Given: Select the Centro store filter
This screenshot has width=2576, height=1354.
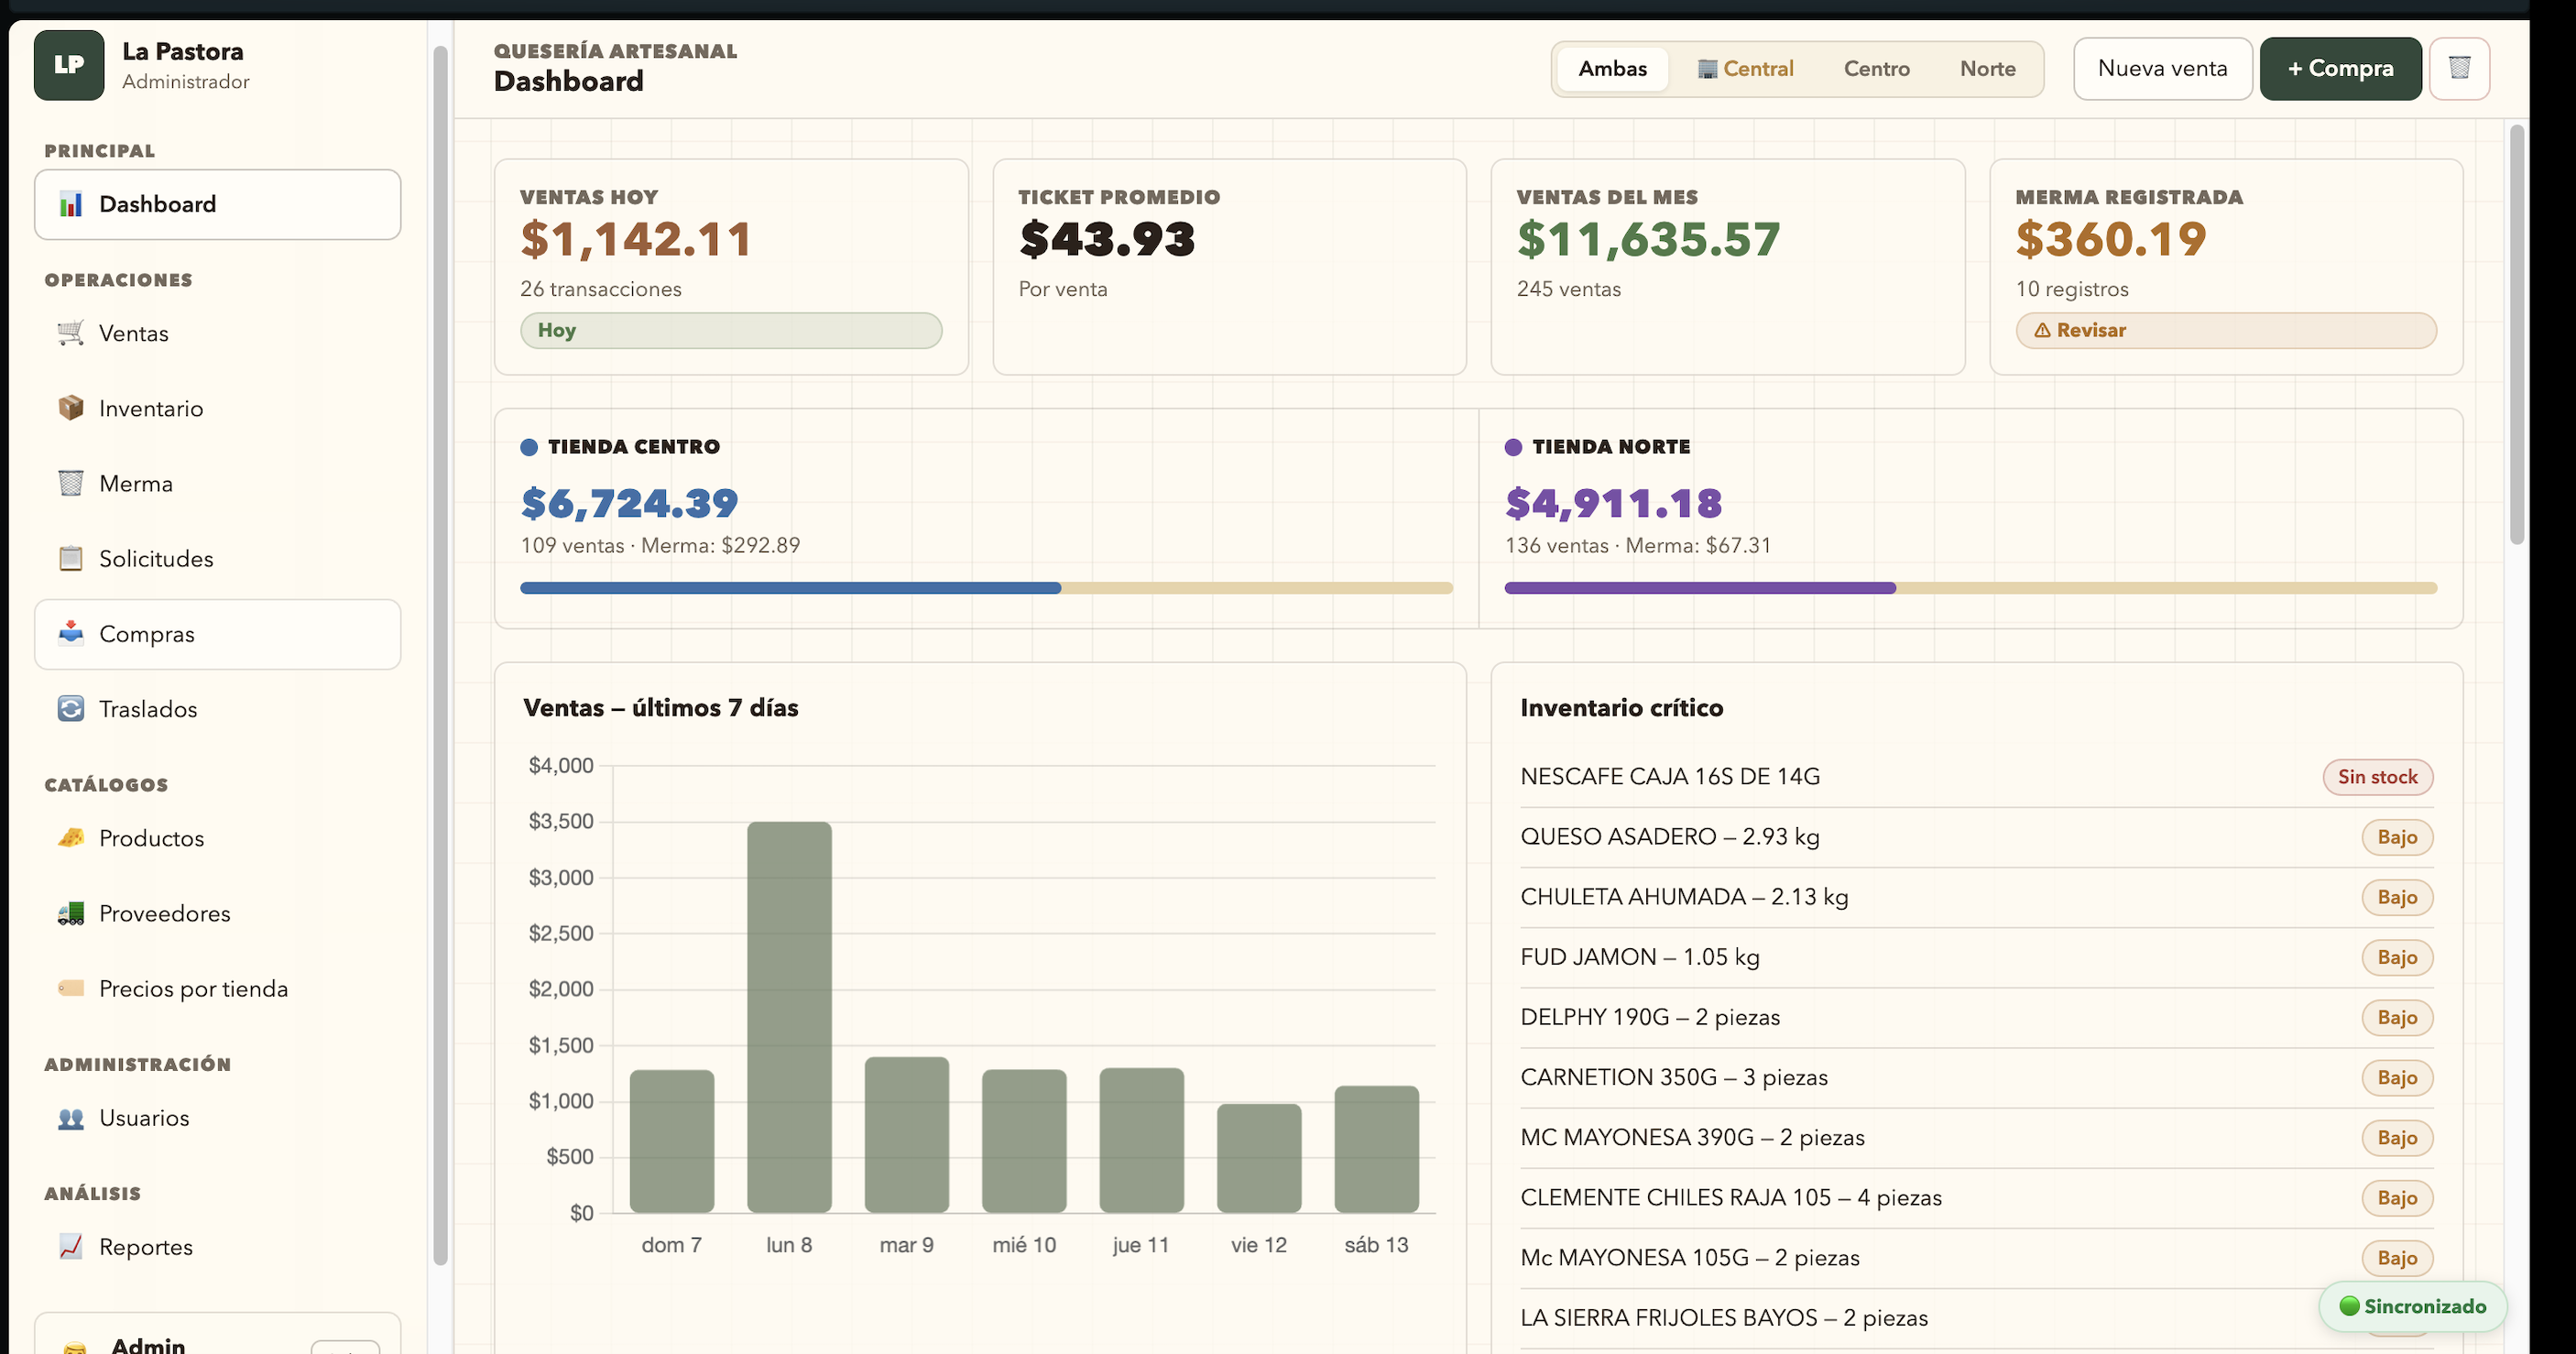Looking at the screenshot, I should (1876, 69).
